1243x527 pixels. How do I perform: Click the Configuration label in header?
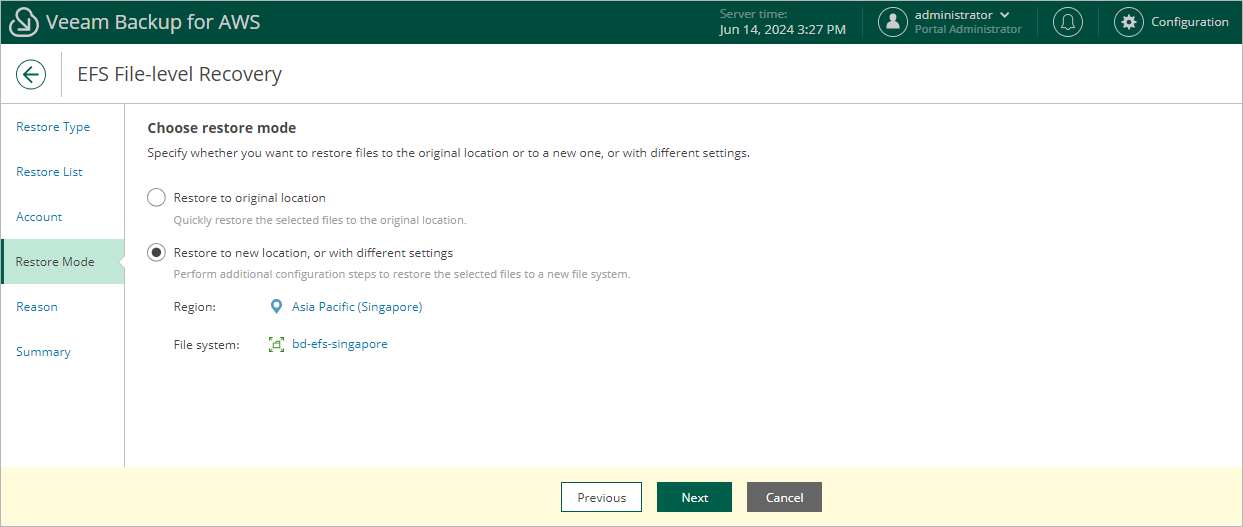[1190, 22]
